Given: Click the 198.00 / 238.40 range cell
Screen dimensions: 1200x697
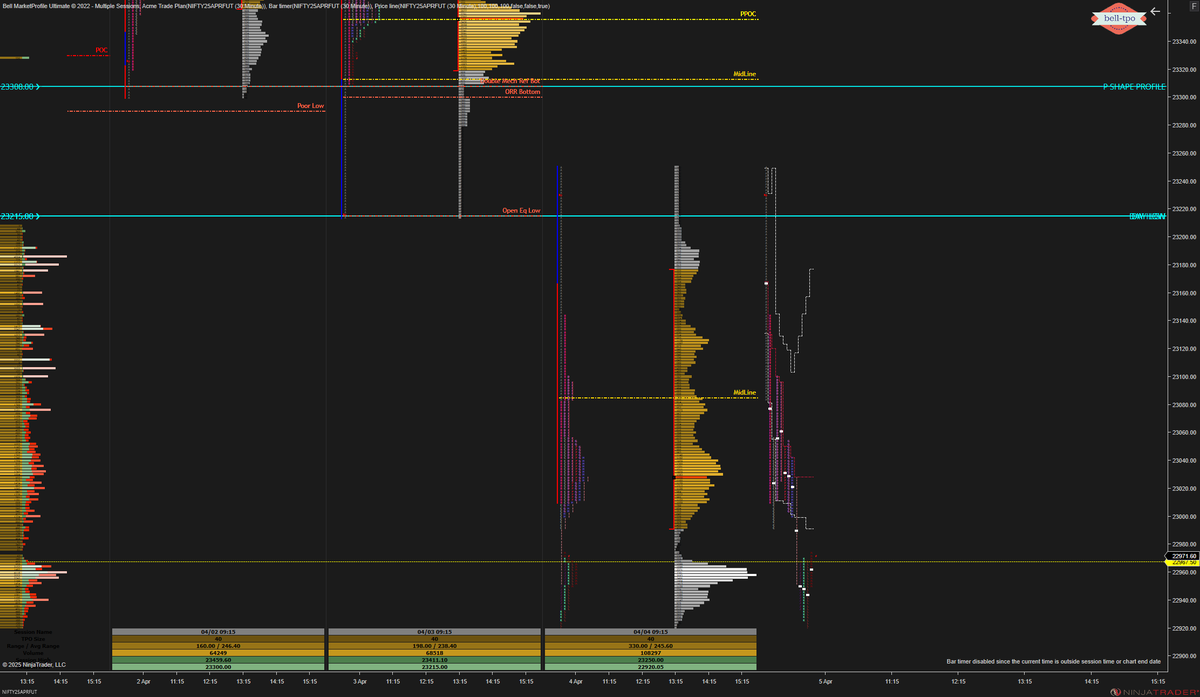Looking at the screenshot, I should click(x=434, y=646).
